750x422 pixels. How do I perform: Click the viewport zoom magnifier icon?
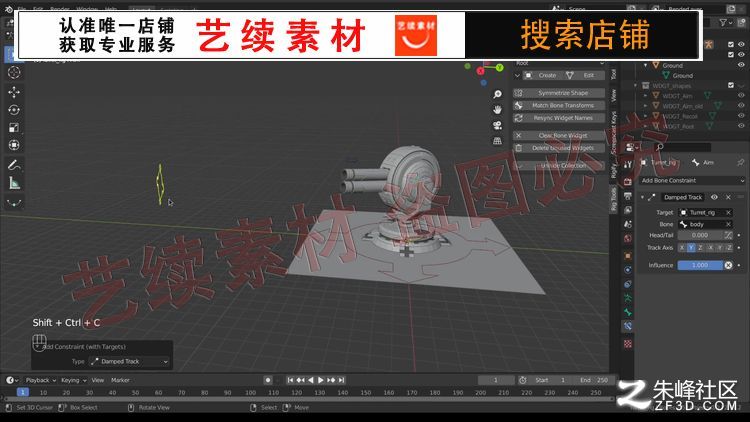(497, 94)
